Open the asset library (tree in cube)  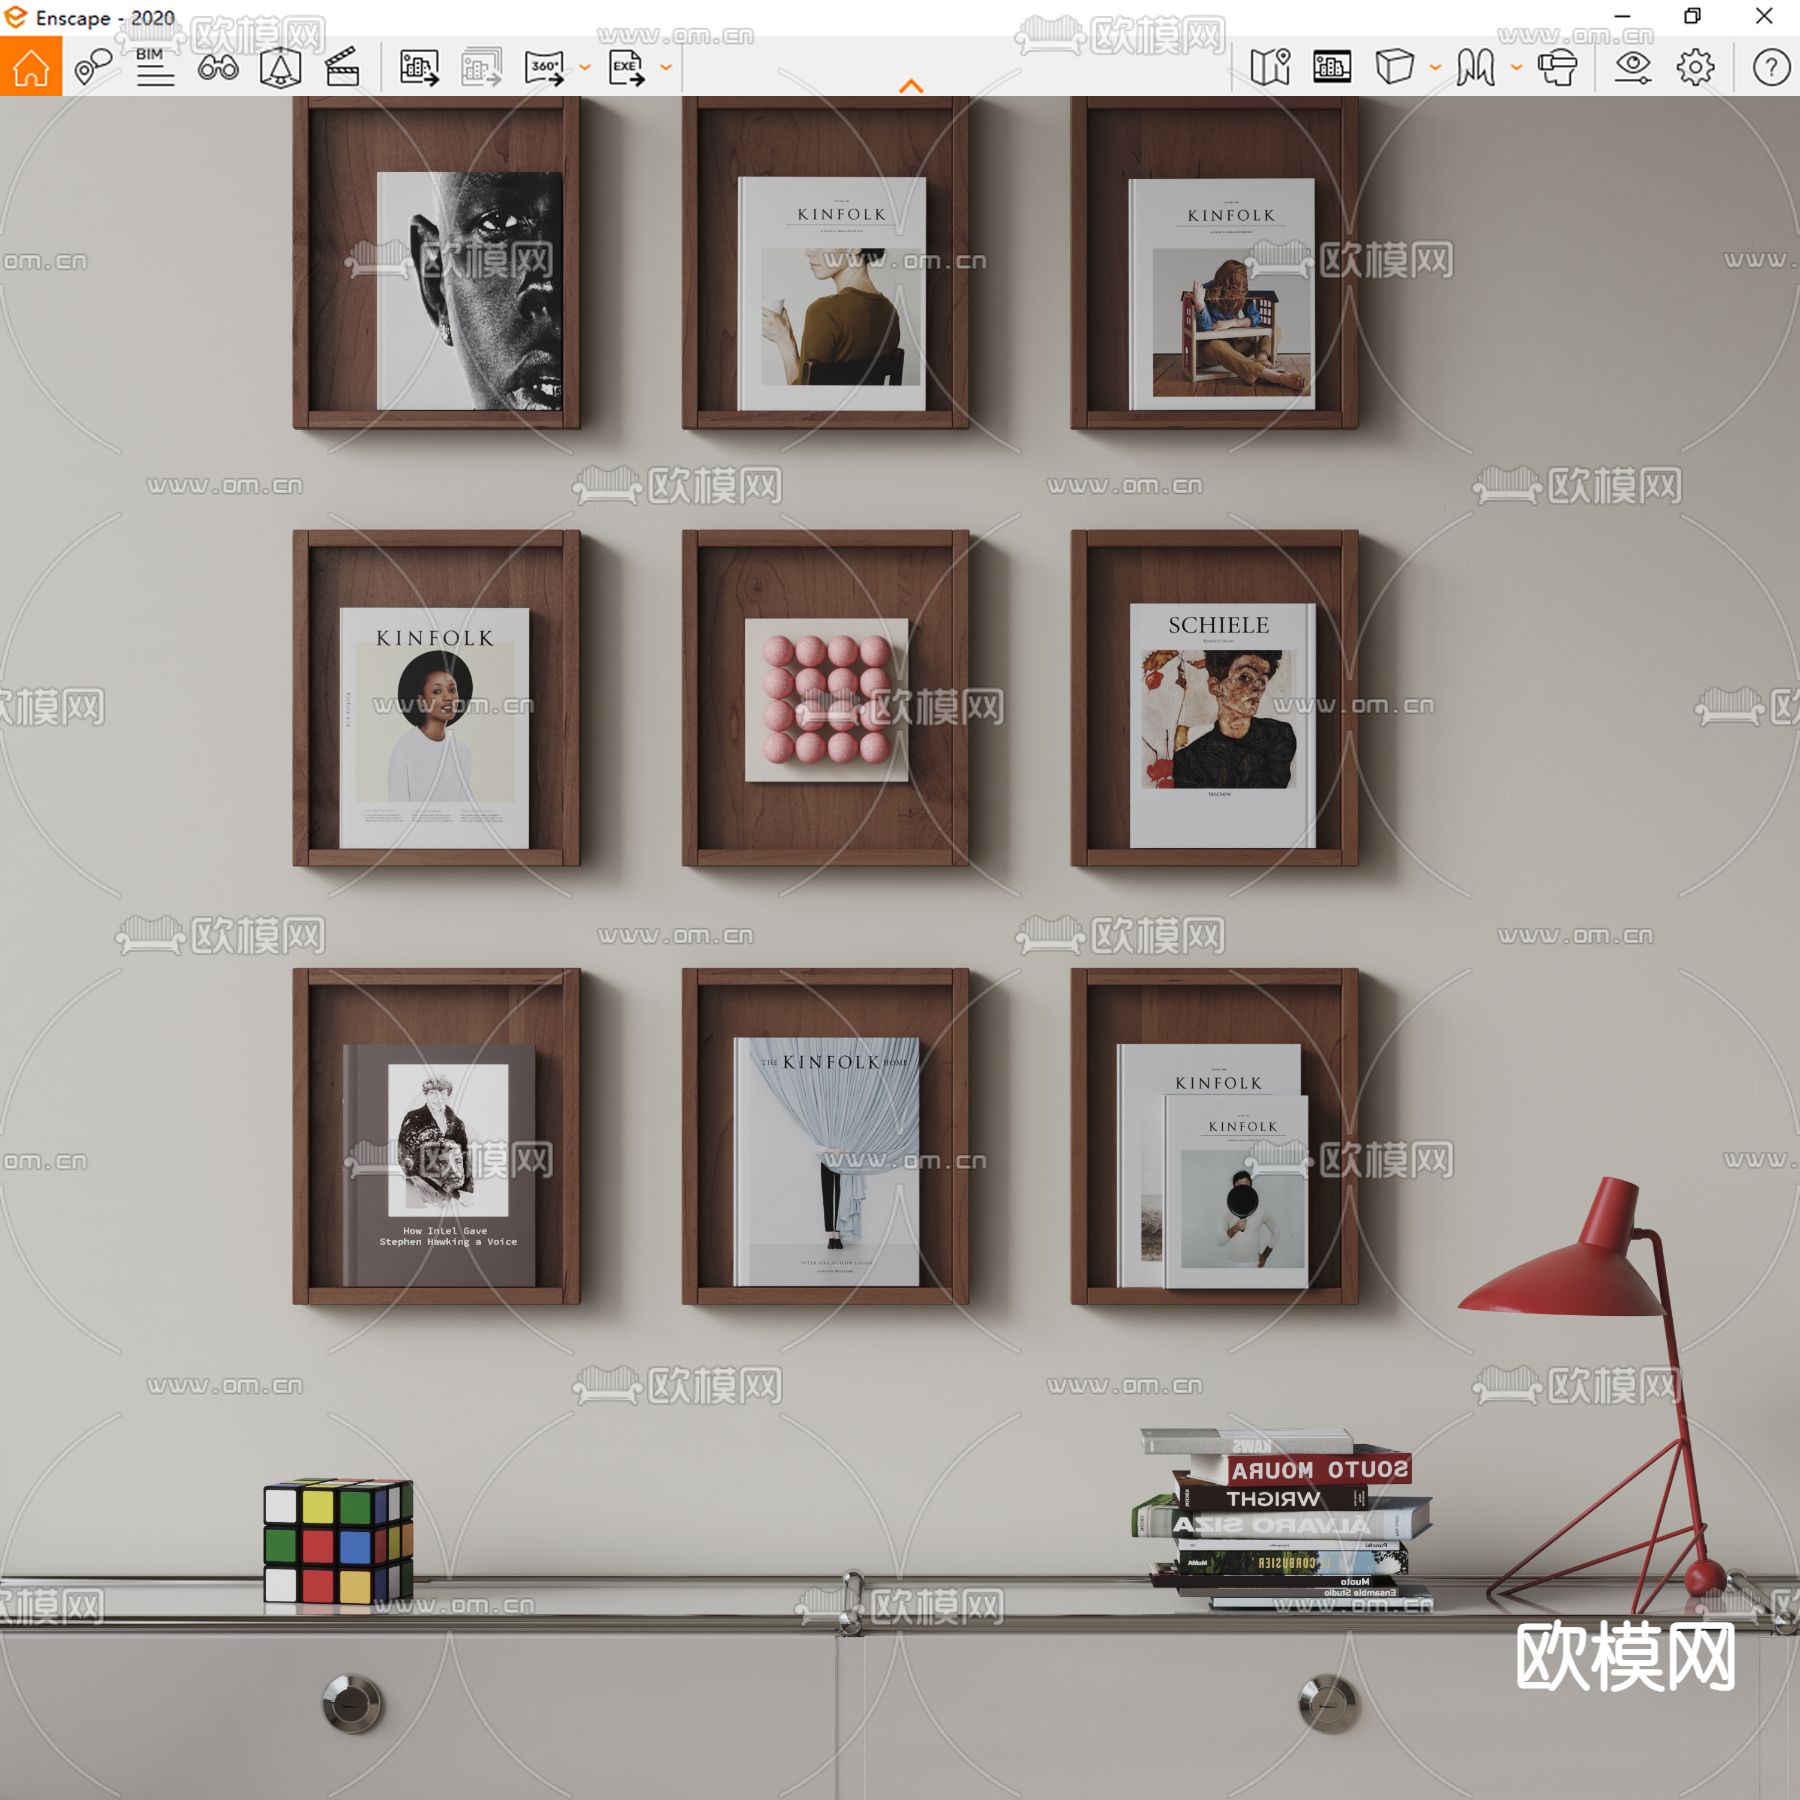point(280,67)
